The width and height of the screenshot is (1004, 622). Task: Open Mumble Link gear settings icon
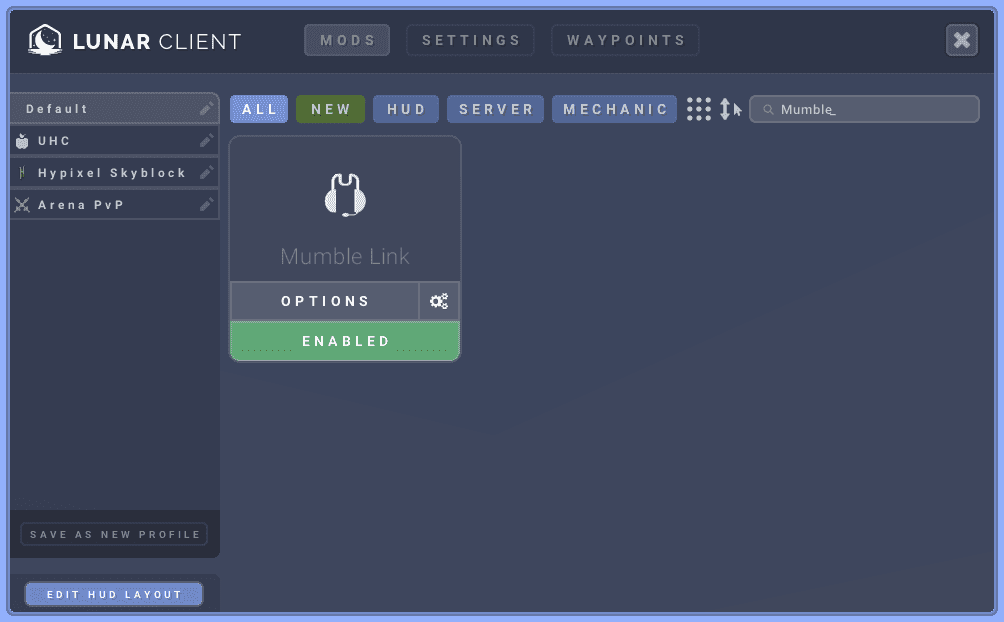[439, 301]
